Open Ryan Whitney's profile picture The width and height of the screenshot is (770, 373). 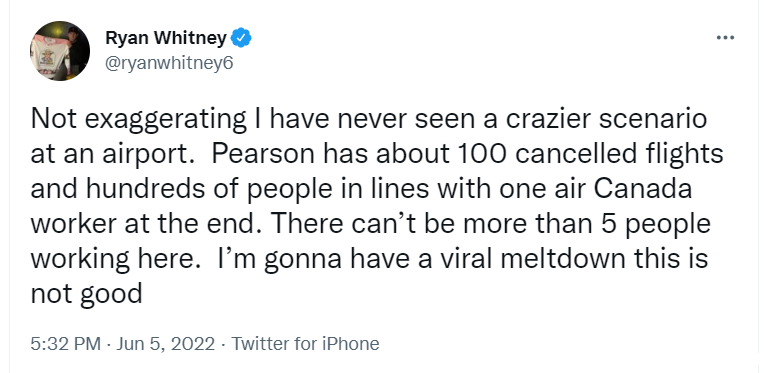pyautogui.click(x=60, y=51)
